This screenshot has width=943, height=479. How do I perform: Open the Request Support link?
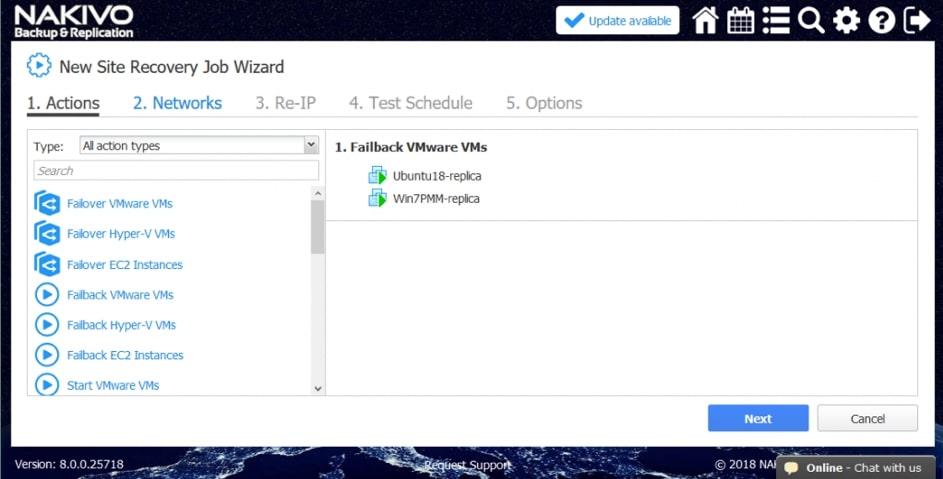[467, 465]
